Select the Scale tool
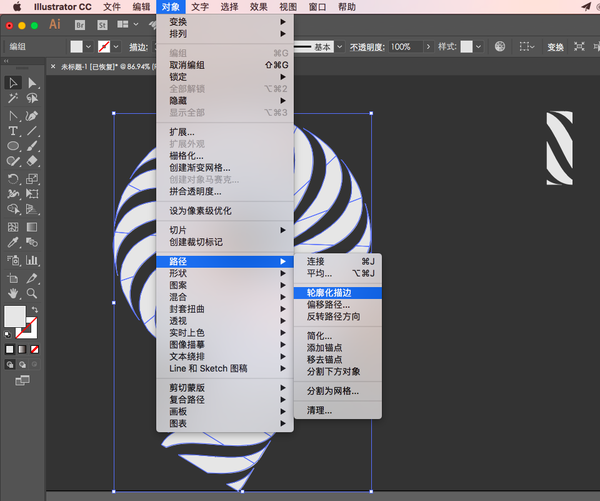Screen dimensions: 600x501 (32, 179)
